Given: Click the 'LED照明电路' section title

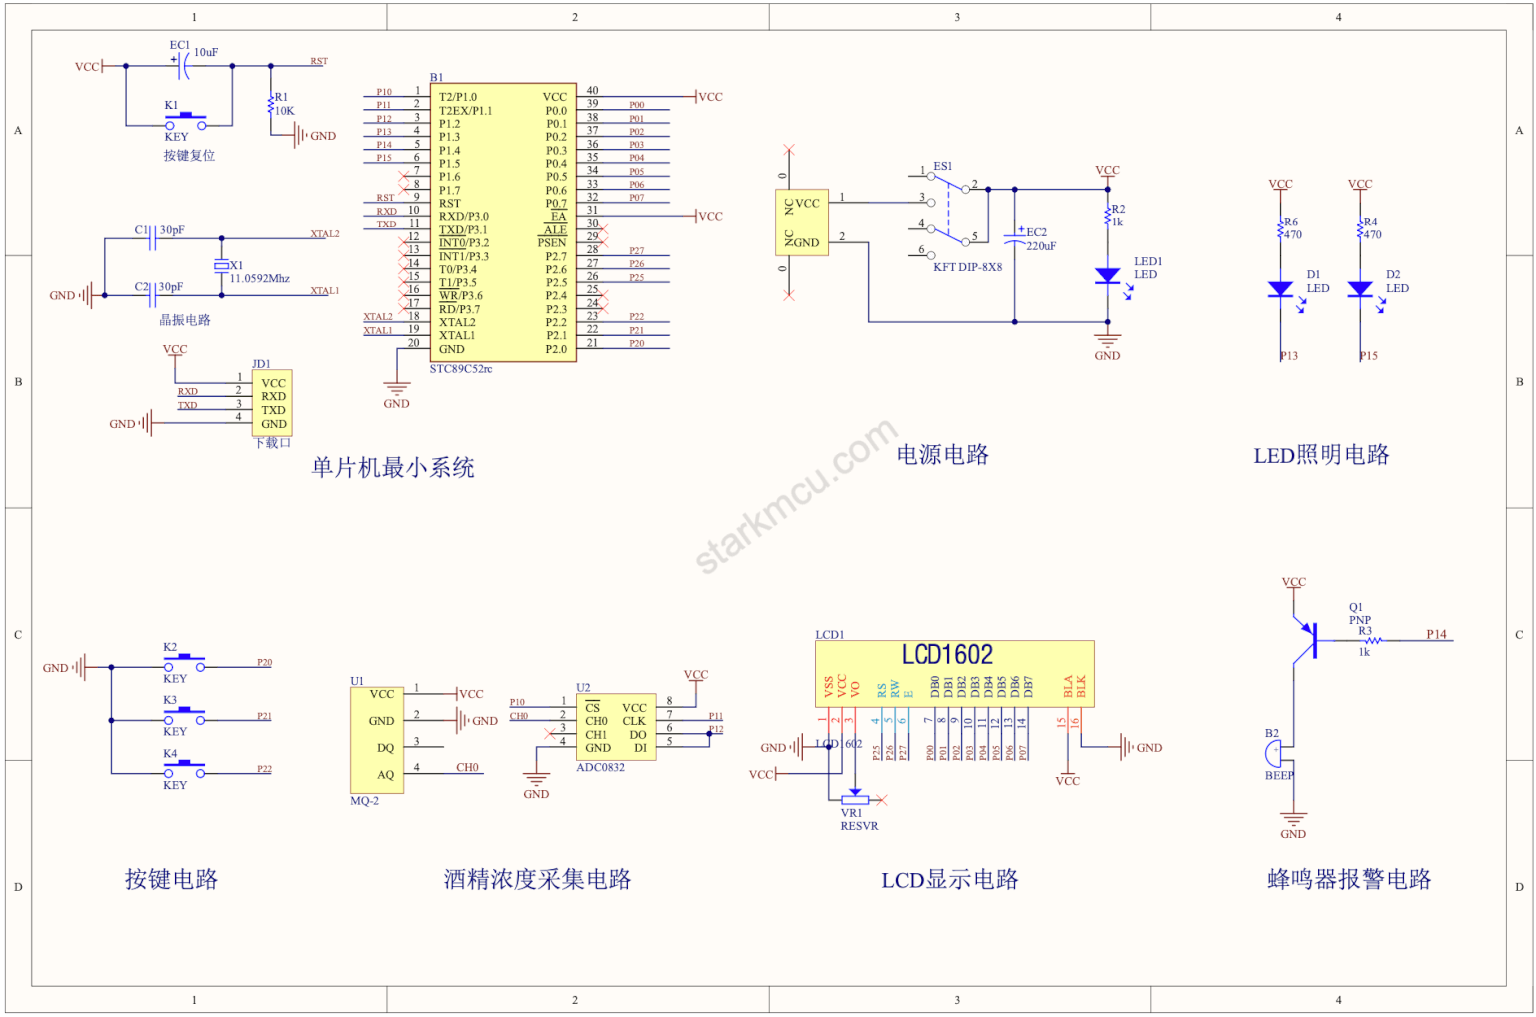Looking at the screenshot, I should tap(1322, 455).
